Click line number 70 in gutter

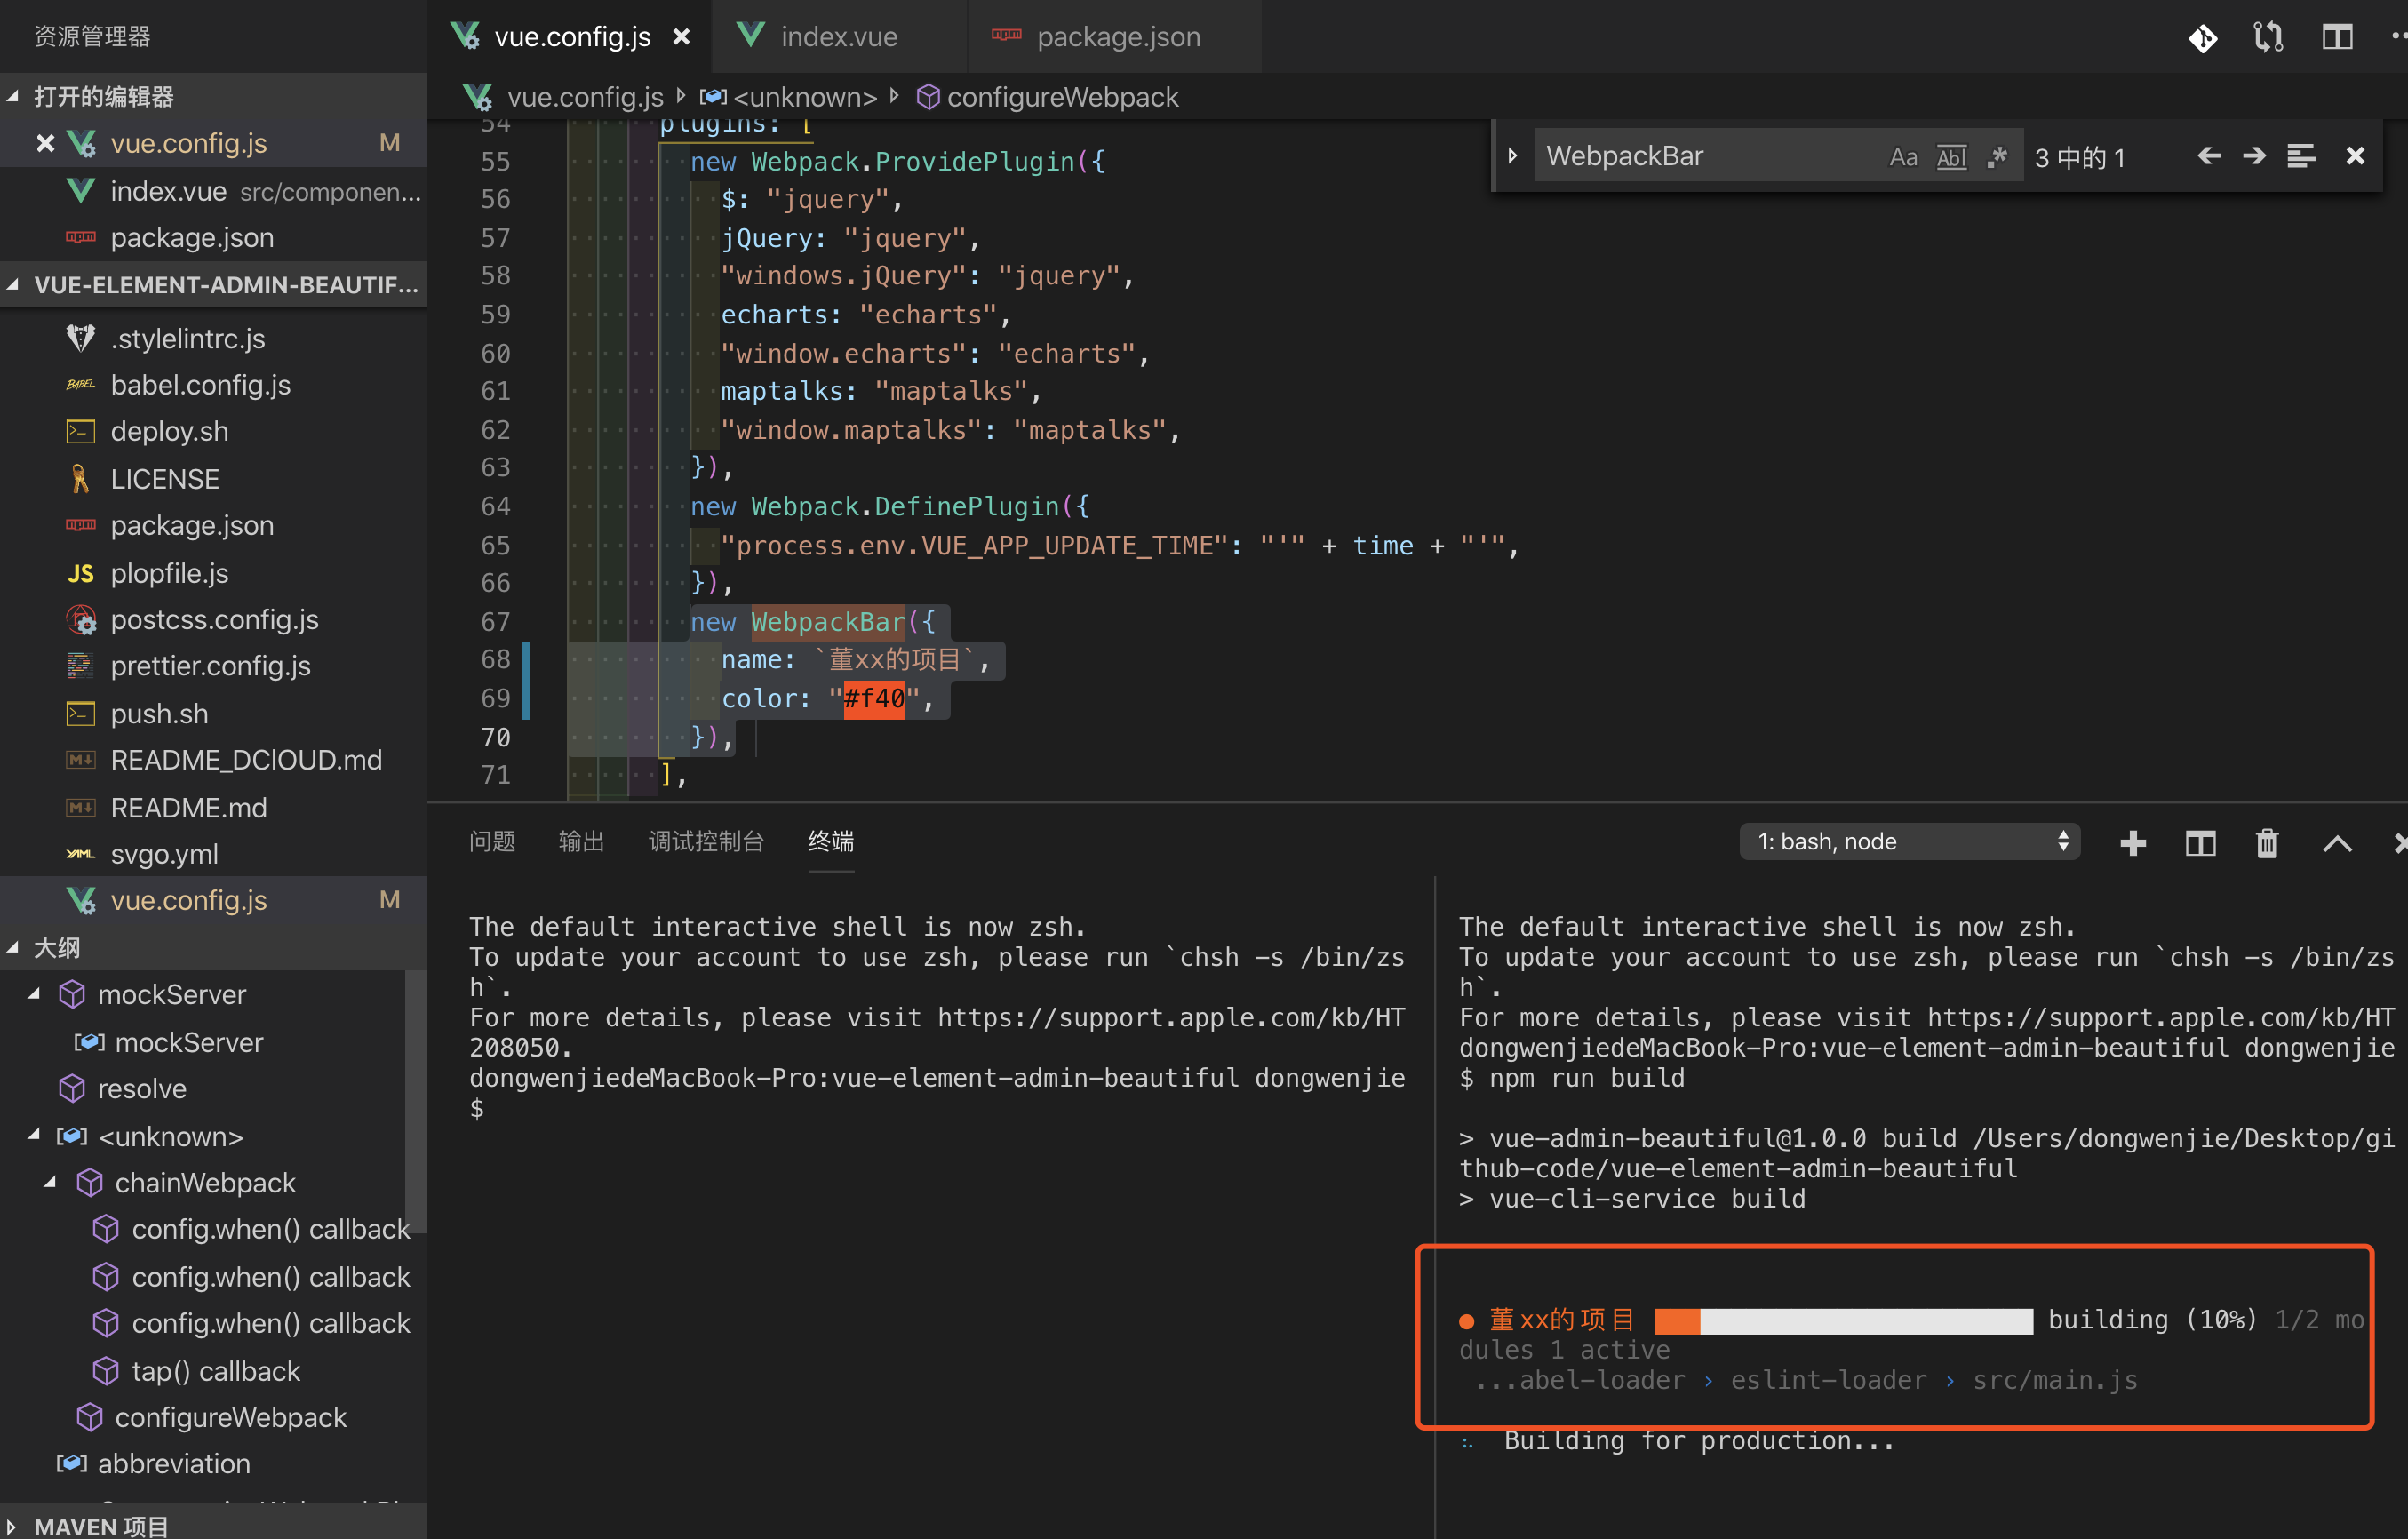[495, 737]
